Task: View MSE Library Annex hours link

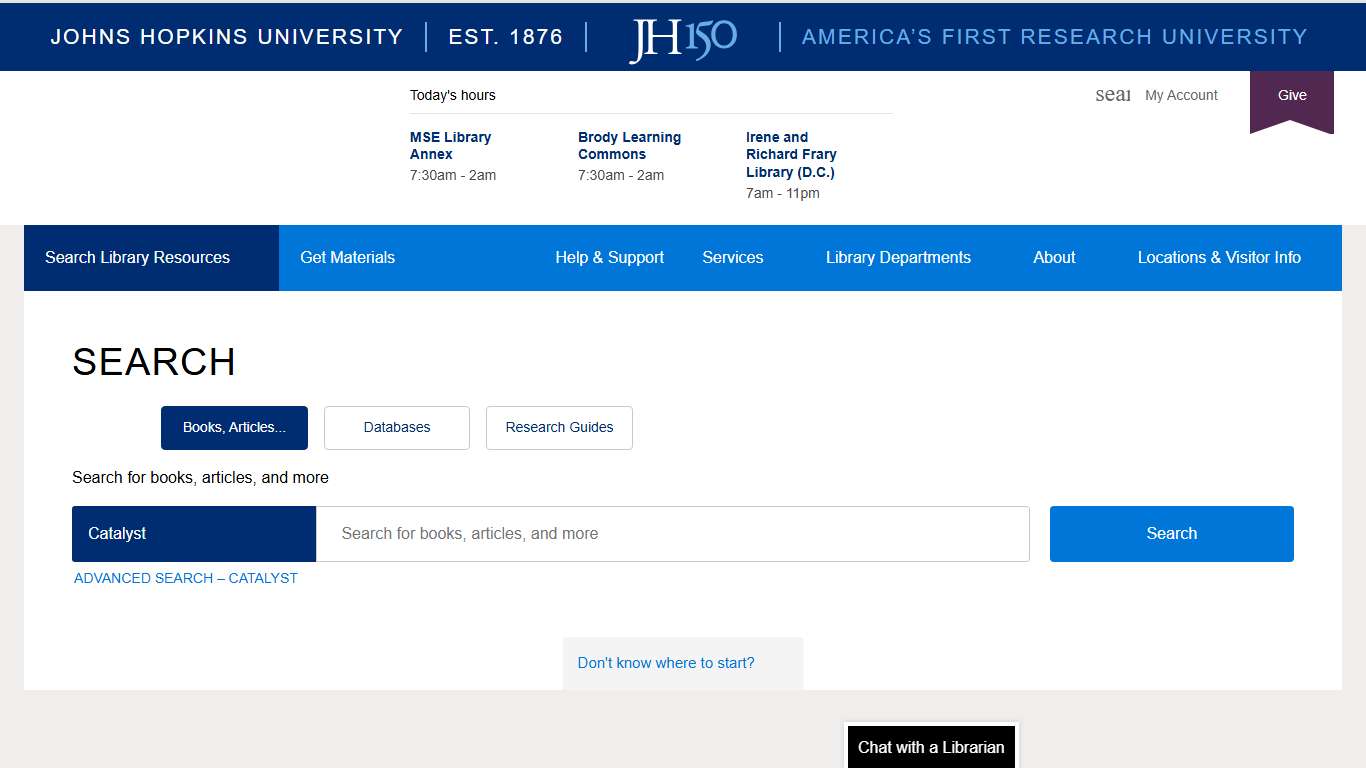Action: pyautogui.click(x=450, y=146)
